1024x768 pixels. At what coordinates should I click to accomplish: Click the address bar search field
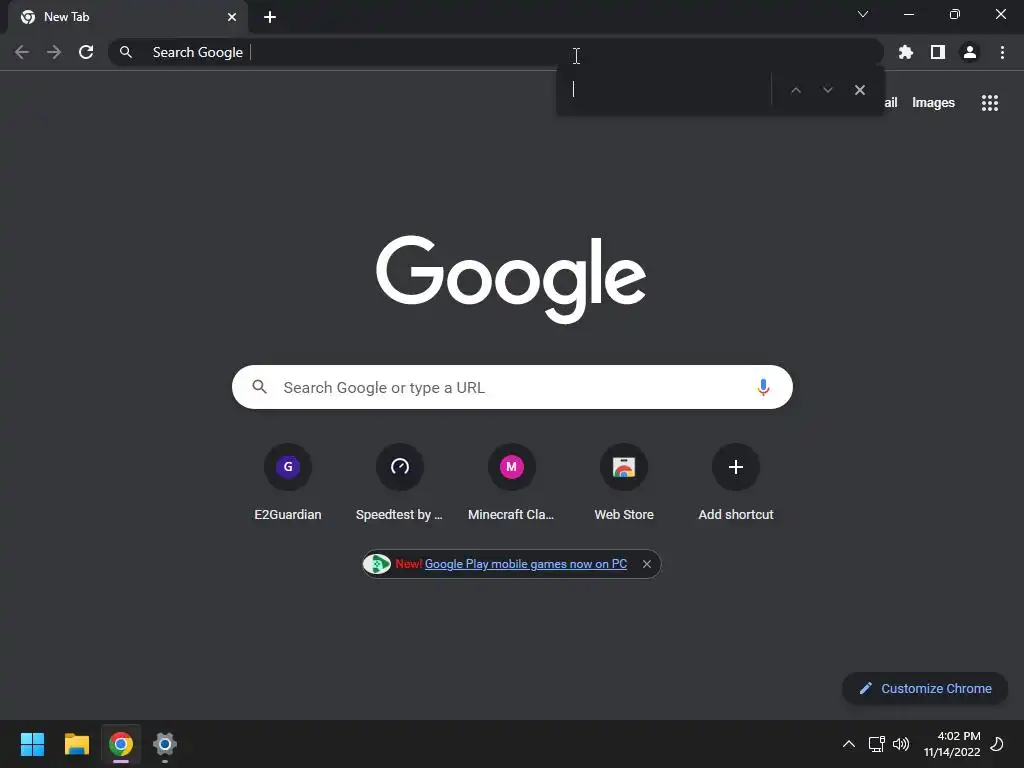click(x=495, y=52)
